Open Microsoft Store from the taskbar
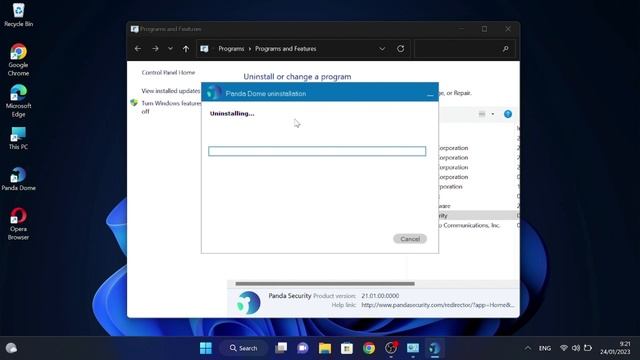 [x=347, y=348]
